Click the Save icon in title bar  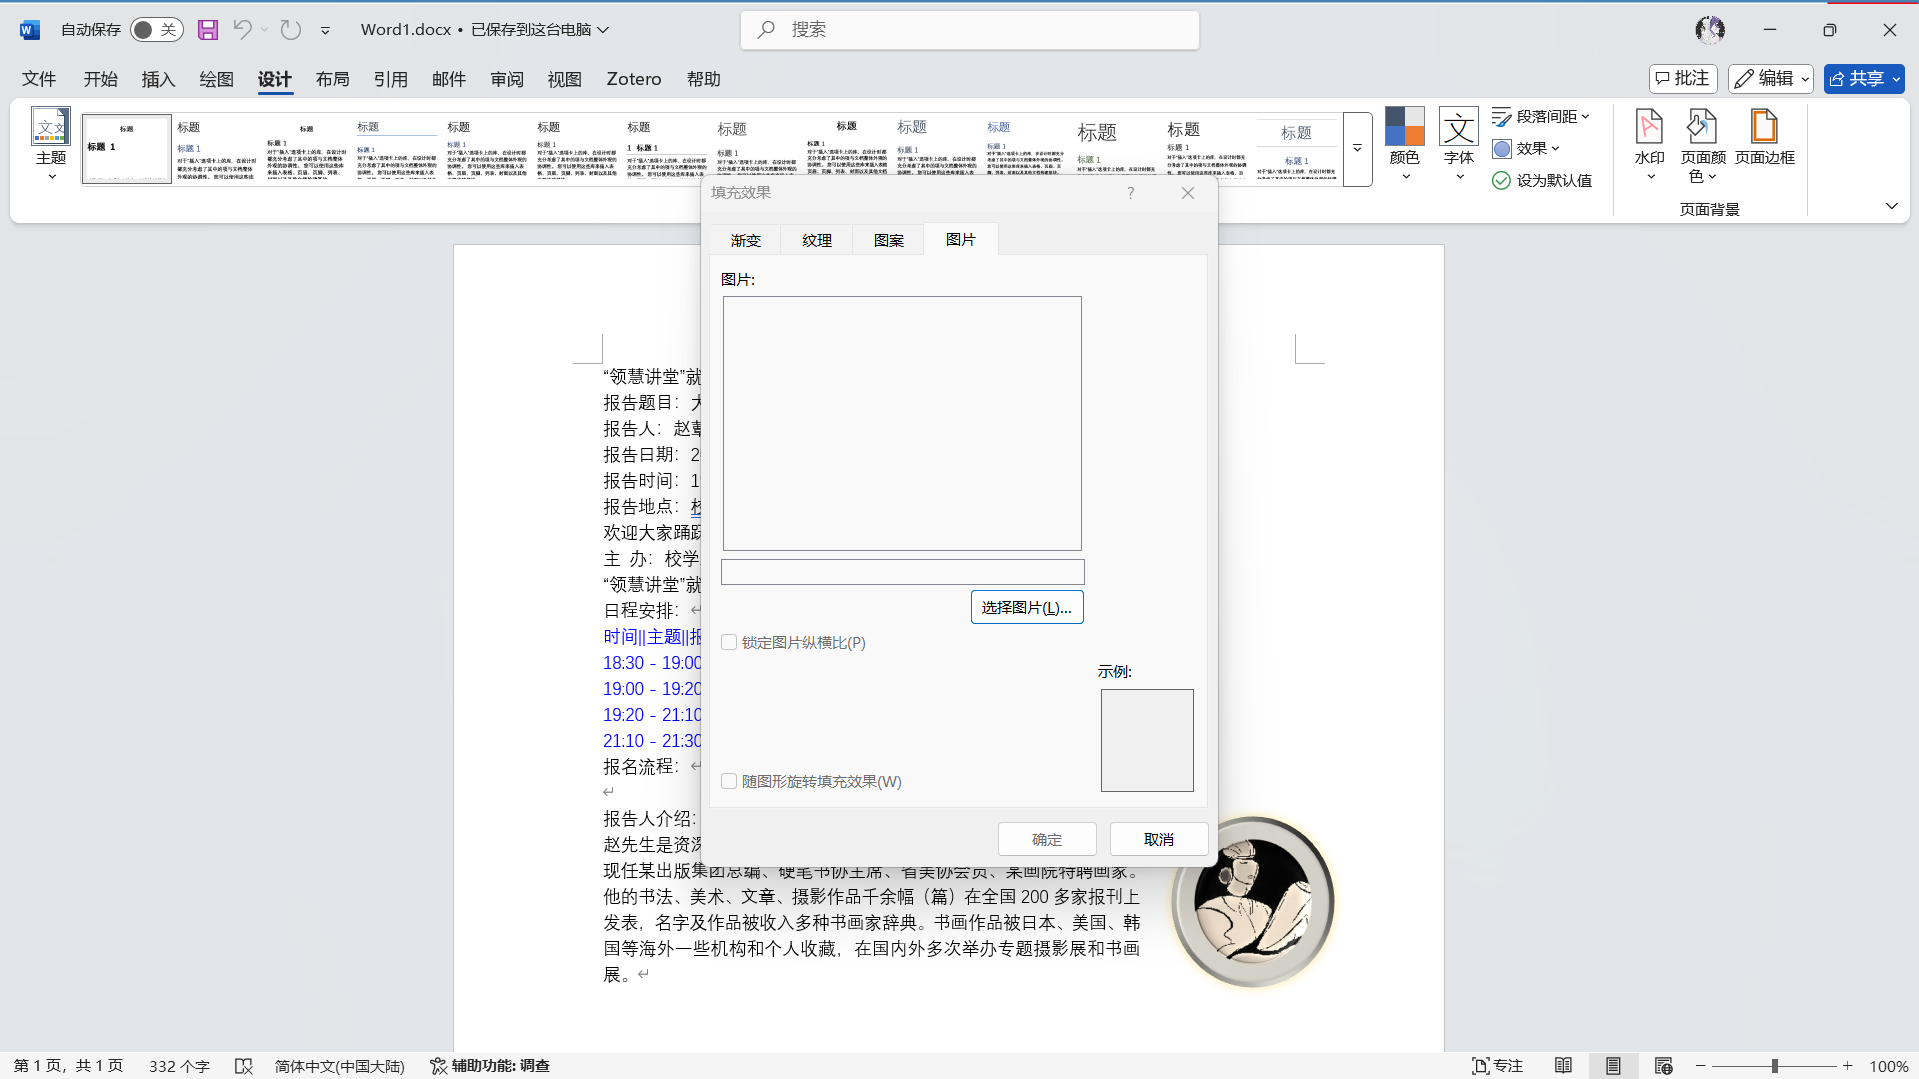click(x=208, y=30)
